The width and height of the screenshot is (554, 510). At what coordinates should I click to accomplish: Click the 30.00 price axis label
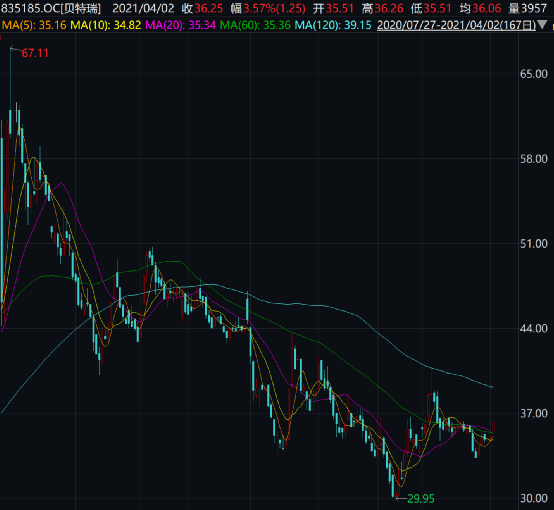pos(534,498)
